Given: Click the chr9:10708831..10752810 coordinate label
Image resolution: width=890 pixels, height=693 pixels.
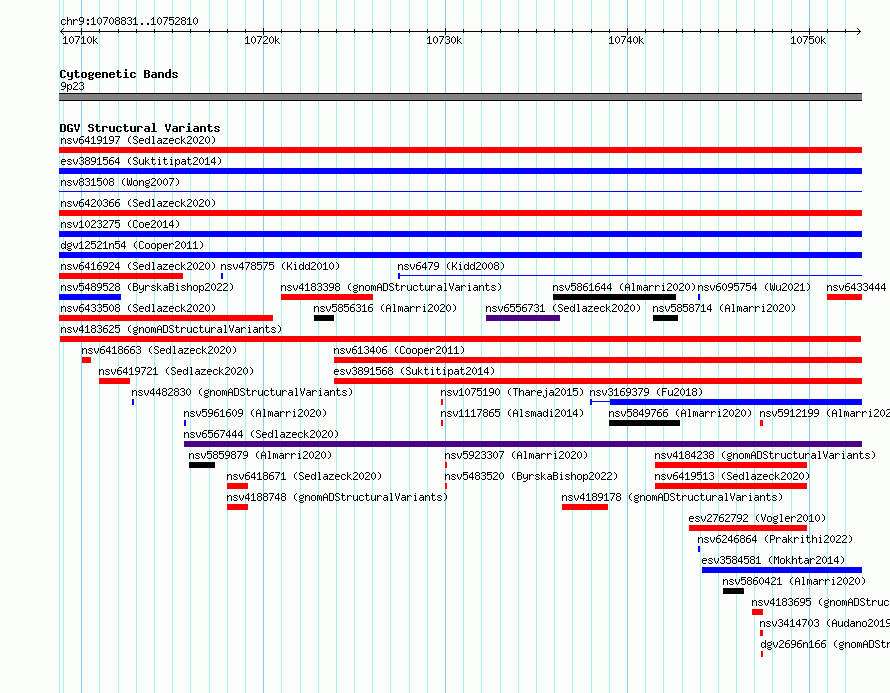Looking at the screenshot, I should [x=129, y=22].
